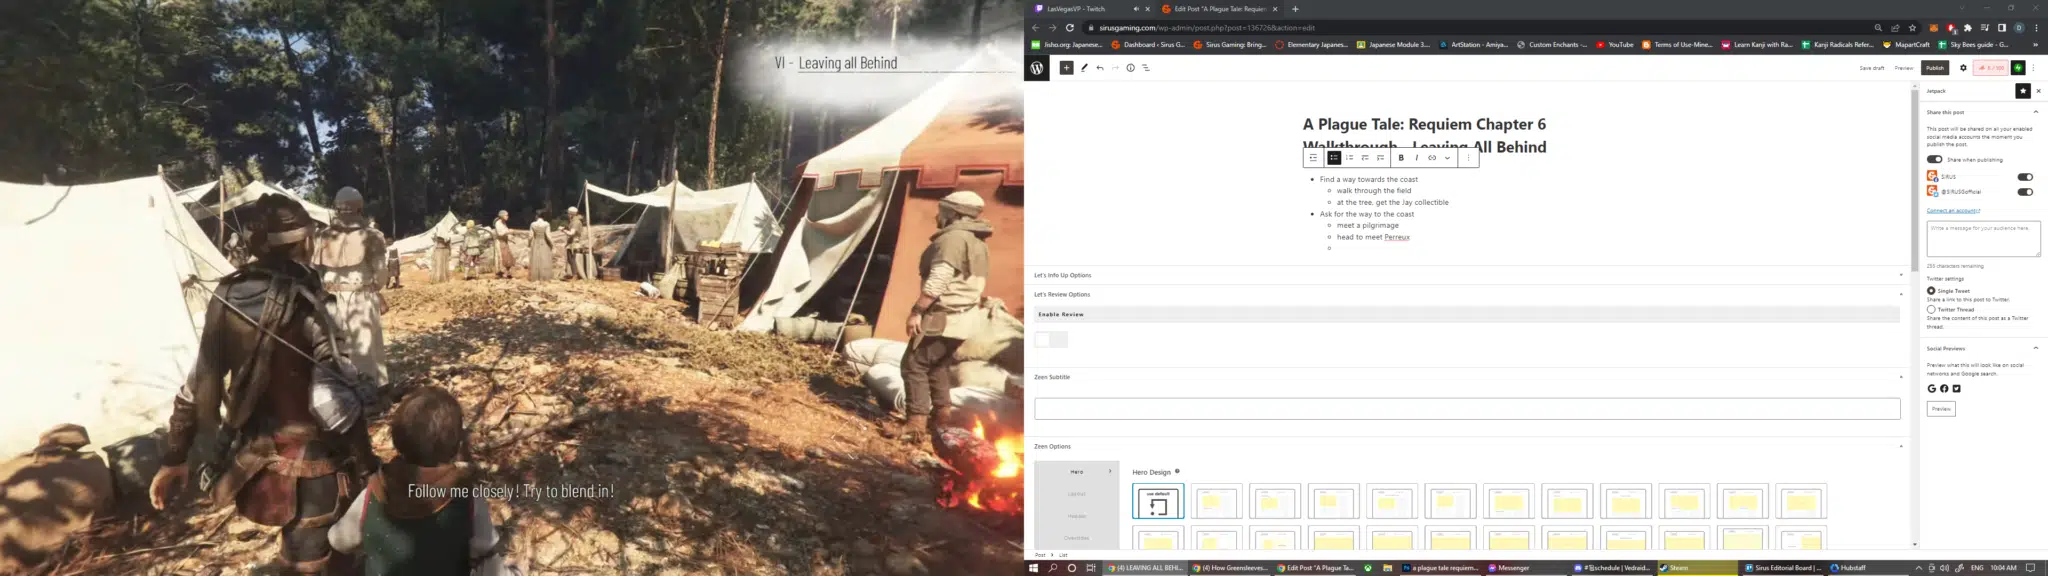Viewport: 2048px width, 576px height.
Task: Toggle the Enable Review switch
Action: pos(1051,340)
